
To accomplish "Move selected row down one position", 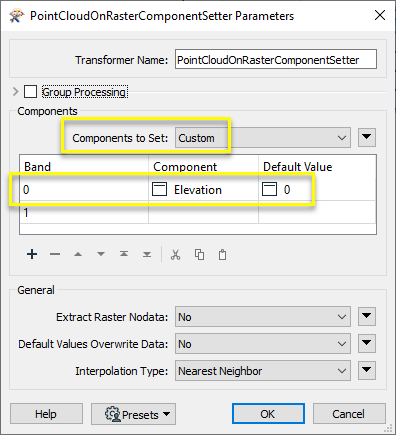I will (x=101, y=254).
